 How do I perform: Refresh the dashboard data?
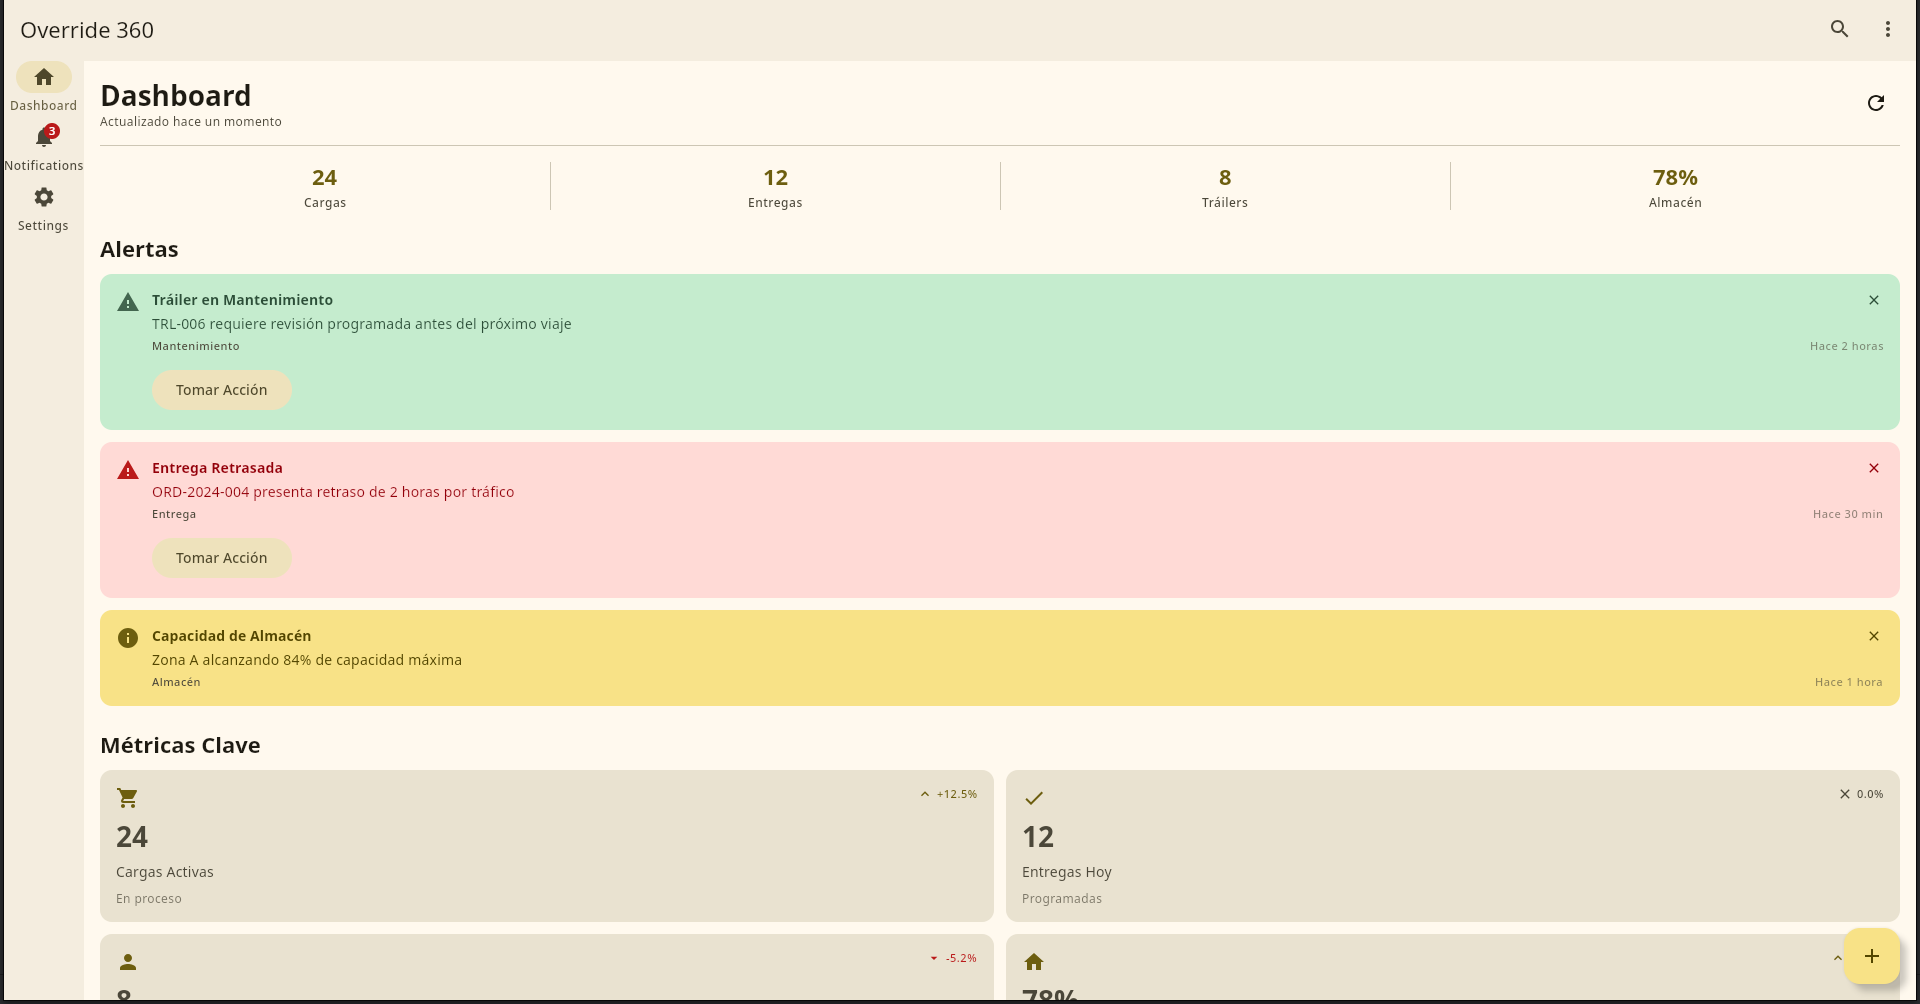click(x=1875, y=103)
